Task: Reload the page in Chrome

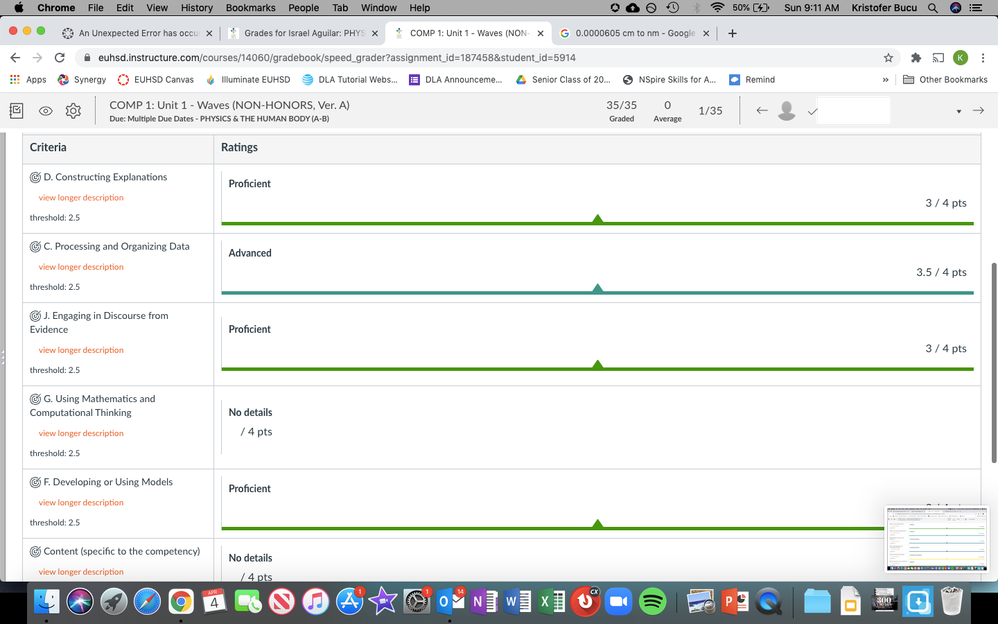Action: 60,58
